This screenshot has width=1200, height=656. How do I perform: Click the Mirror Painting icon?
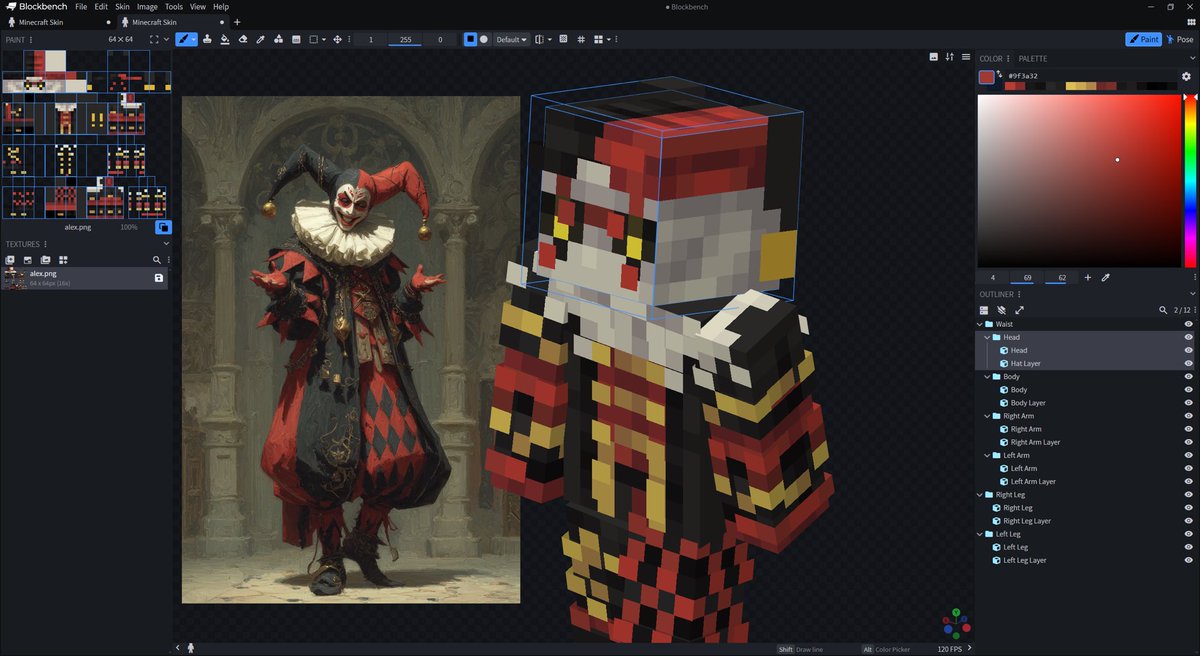(540, 39)
